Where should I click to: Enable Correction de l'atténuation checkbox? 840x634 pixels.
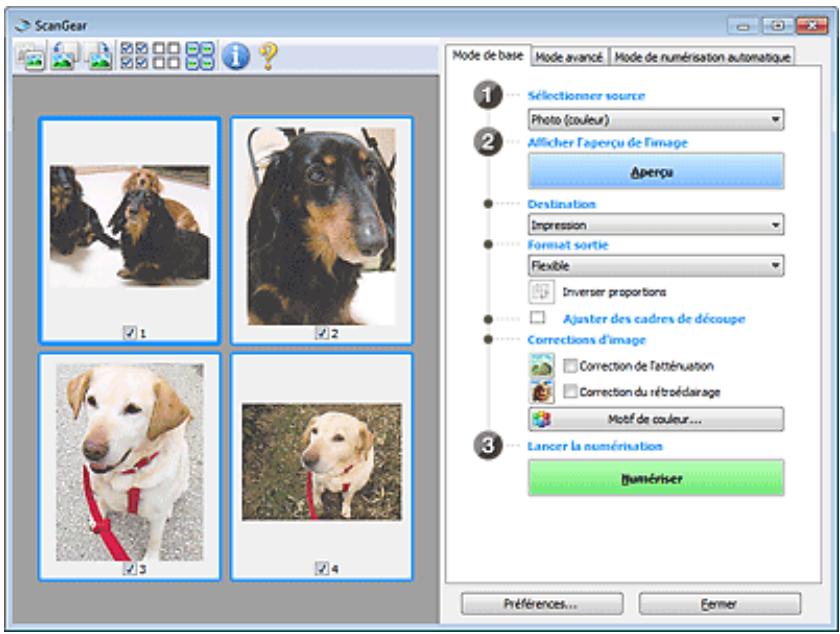click(x=571, y=366)
